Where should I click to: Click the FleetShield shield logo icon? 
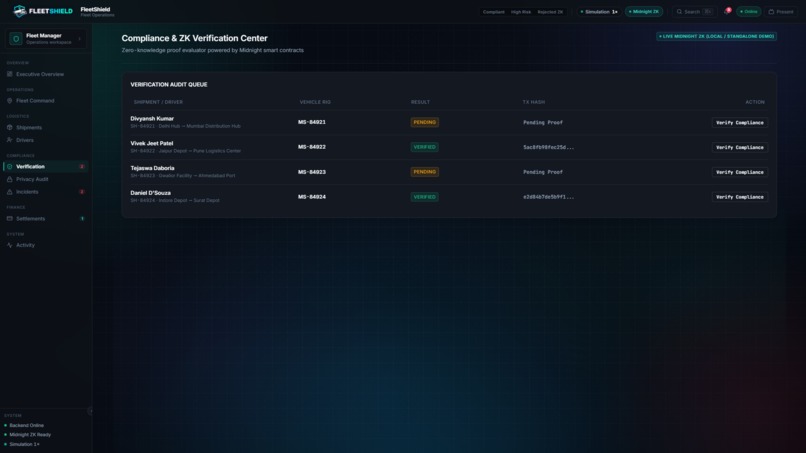pos(20,11)
